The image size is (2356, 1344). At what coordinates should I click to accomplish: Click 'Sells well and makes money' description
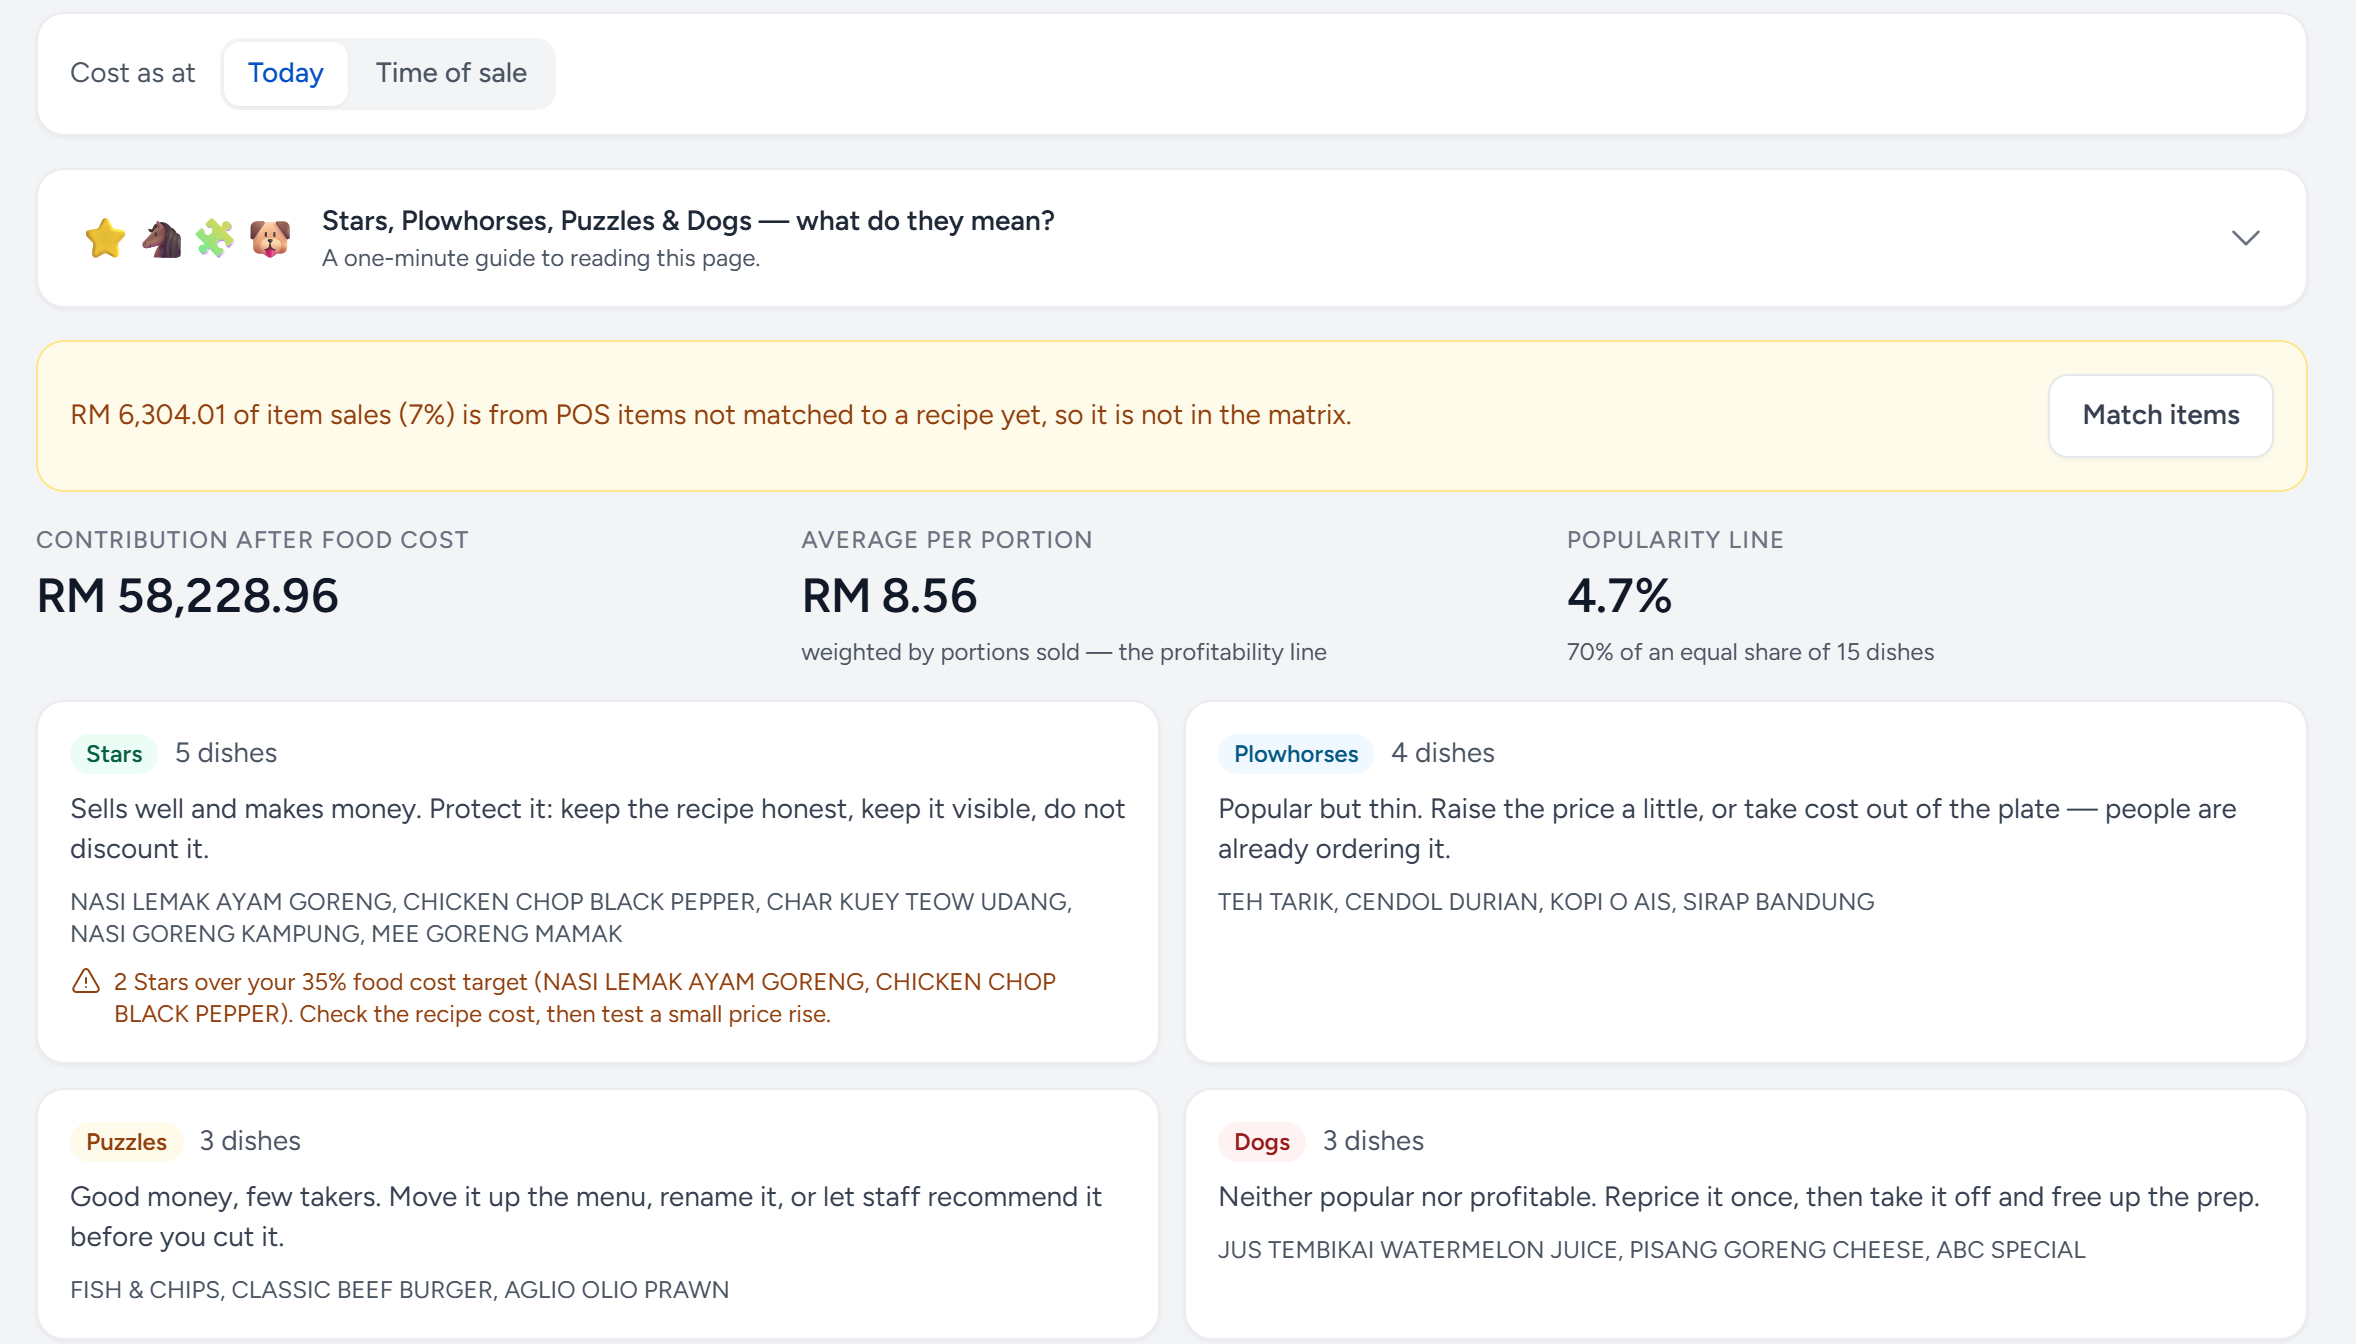[598, 828]
